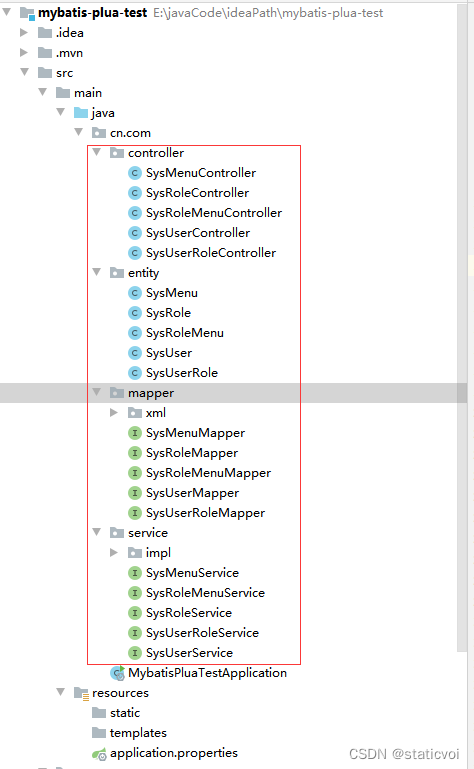Open SysRoleMenu entity file name
The image size is (474, 769).
click(184, 333)
